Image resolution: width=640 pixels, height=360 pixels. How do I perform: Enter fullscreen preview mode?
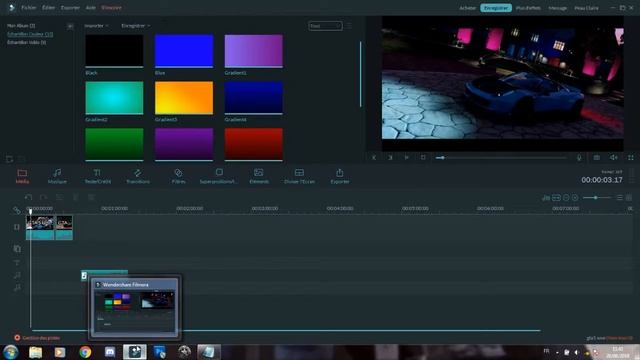[x=631, y=158]
